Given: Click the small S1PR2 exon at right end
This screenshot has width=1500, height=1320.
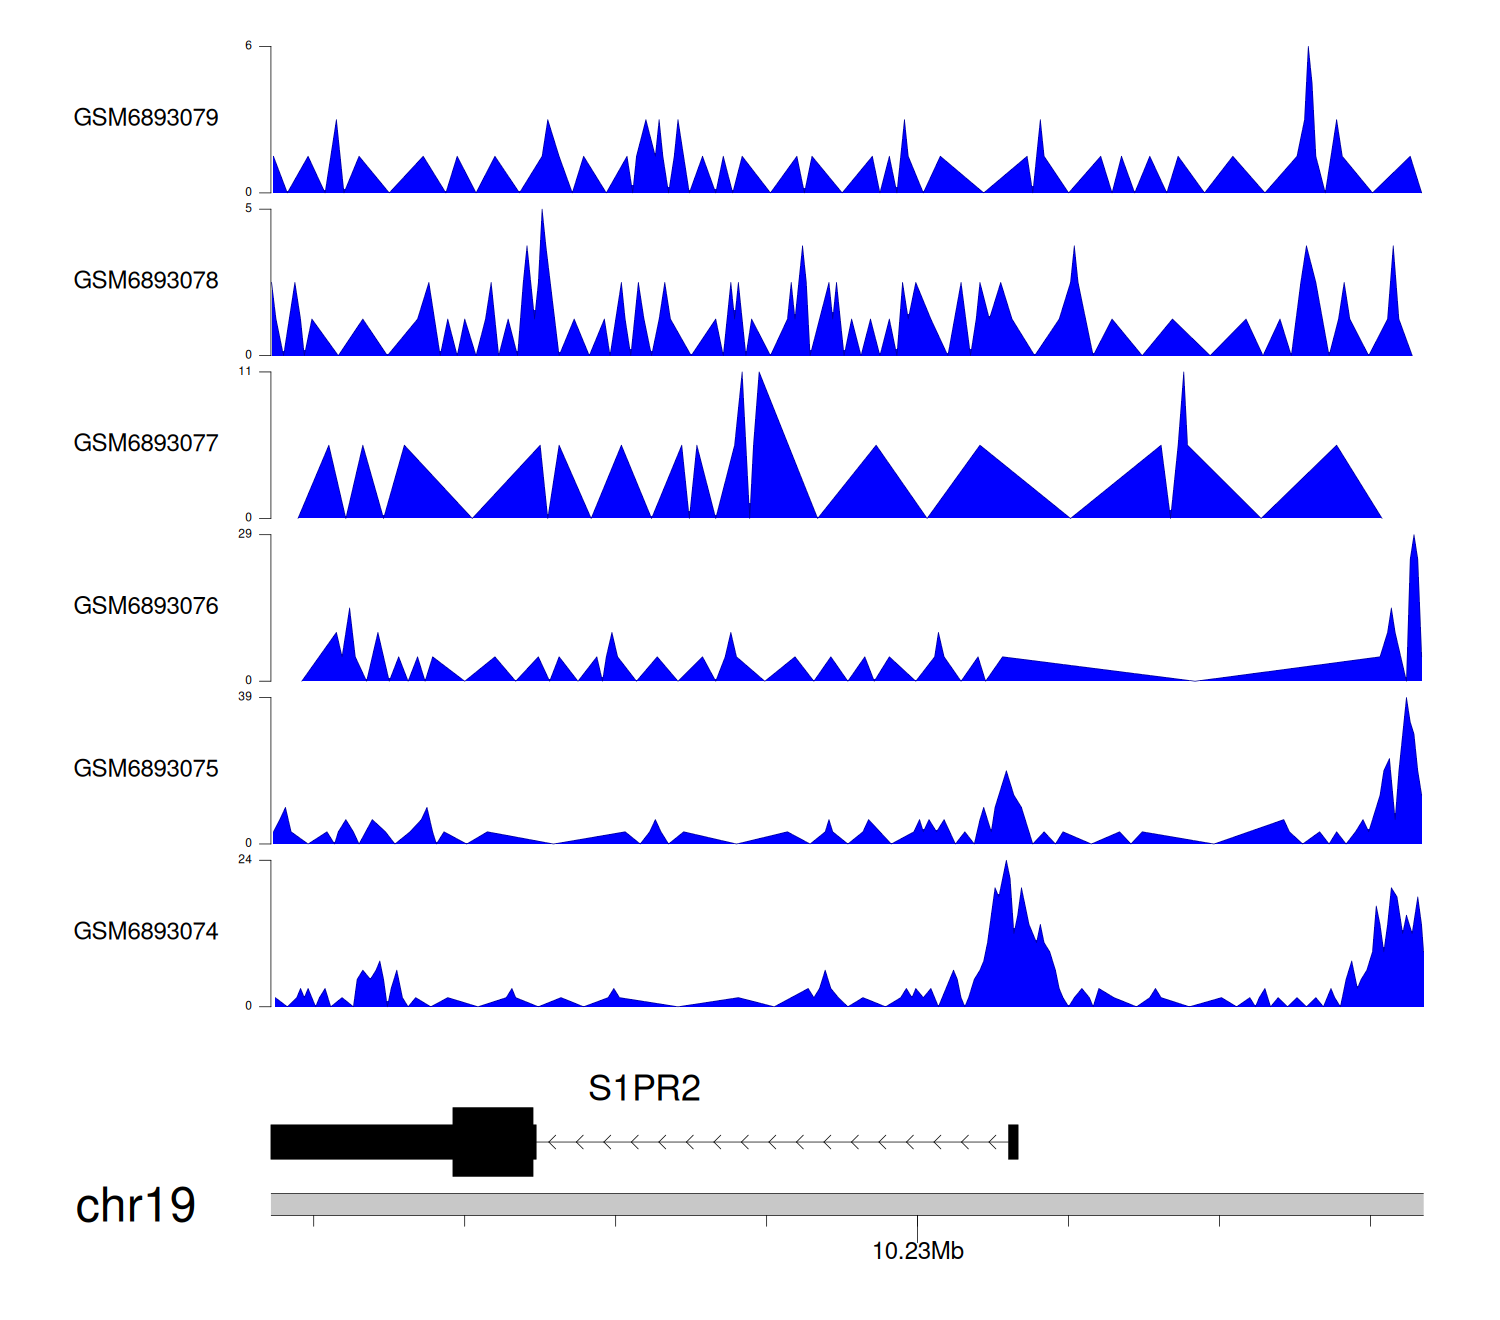Looking at the screenshot, I should 1013,1142.
